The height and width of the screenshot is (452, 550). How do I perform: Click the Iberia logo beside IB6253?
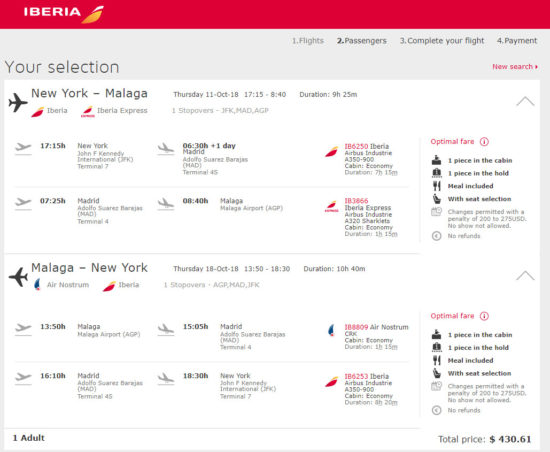[x=331, y=381]
